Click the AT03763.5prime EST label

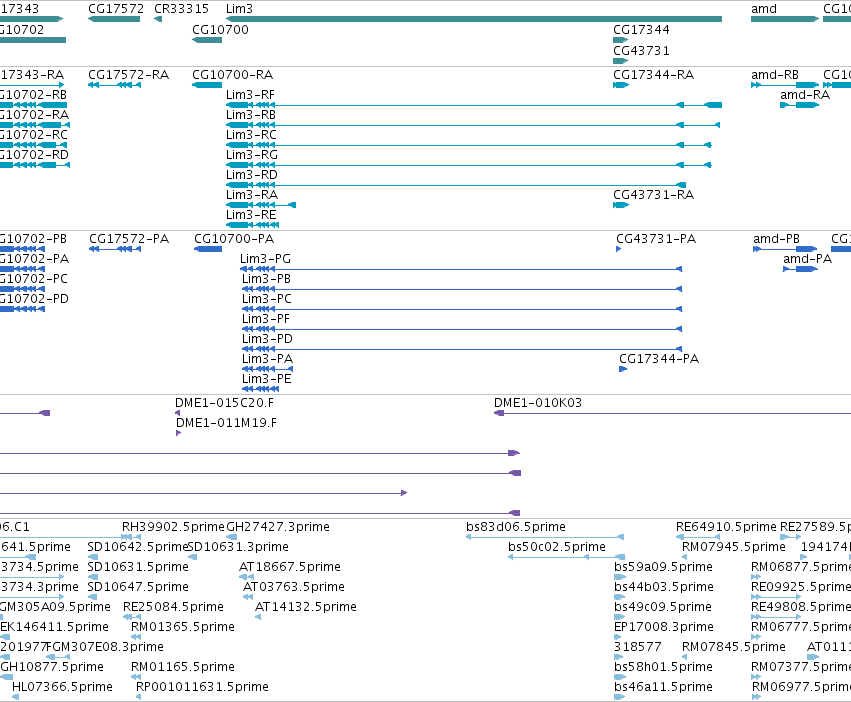(294, 587)
